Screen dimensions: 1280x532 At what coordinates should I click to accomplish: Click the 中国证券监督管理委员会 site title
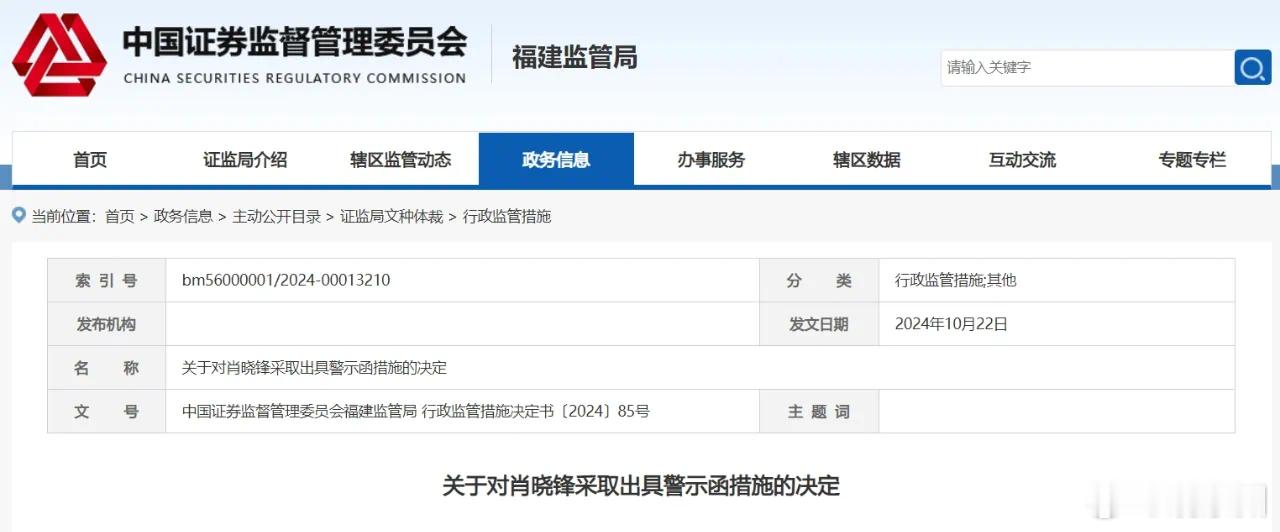(x=295, y=42)
